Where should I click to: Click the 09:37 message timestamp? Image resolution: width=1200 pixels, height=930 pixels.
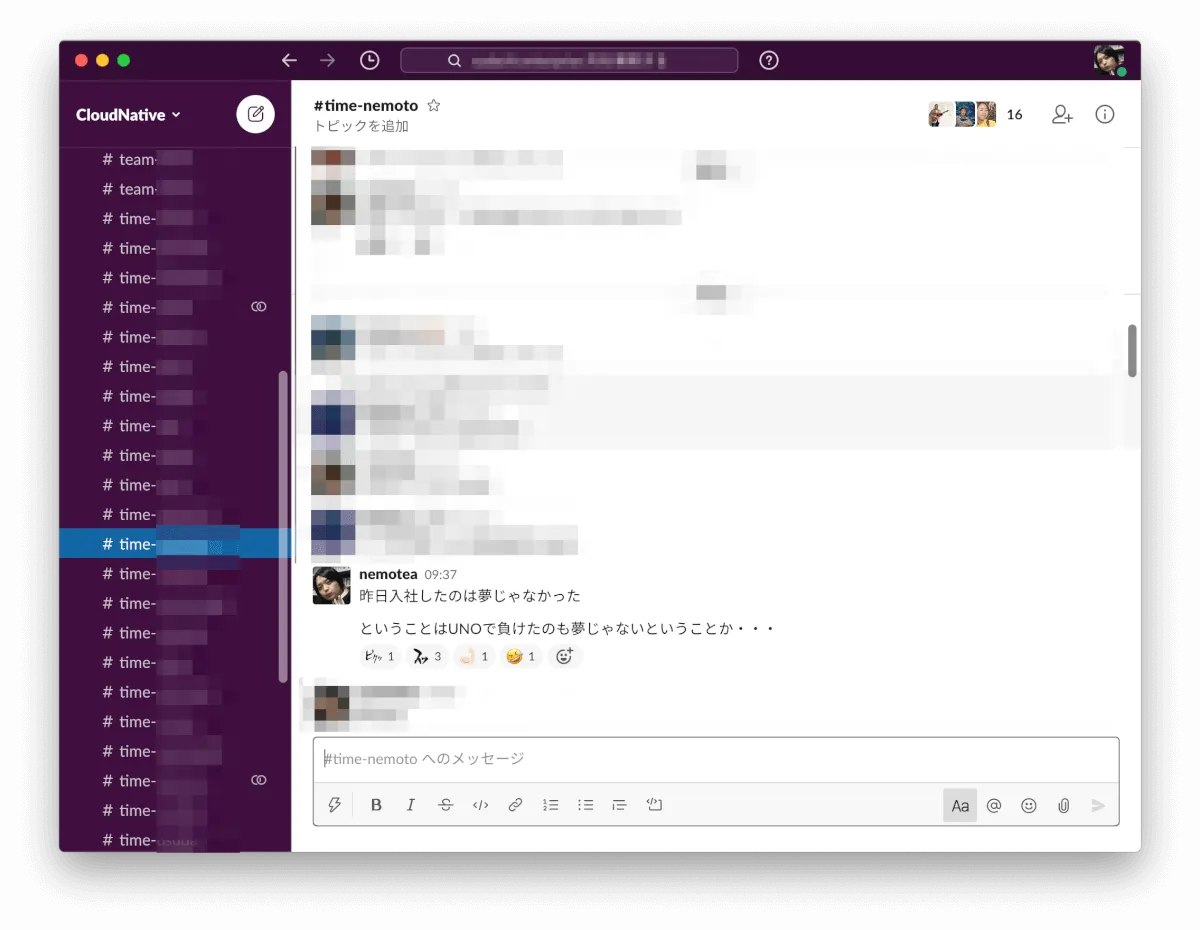coord(441,575)
